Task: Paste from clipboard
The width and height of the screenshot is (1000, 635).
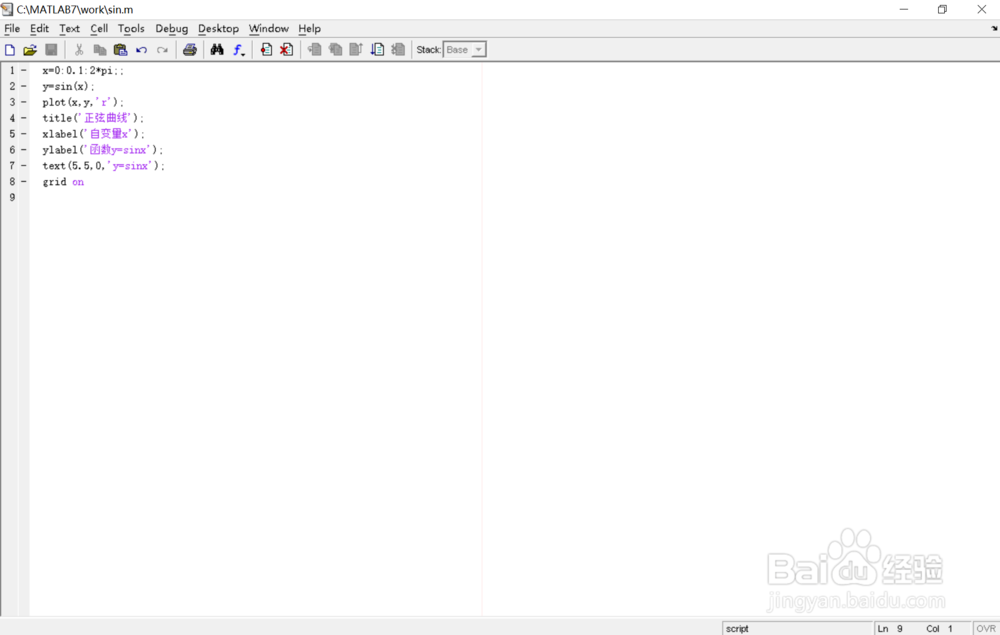Action: click(121, 50)
